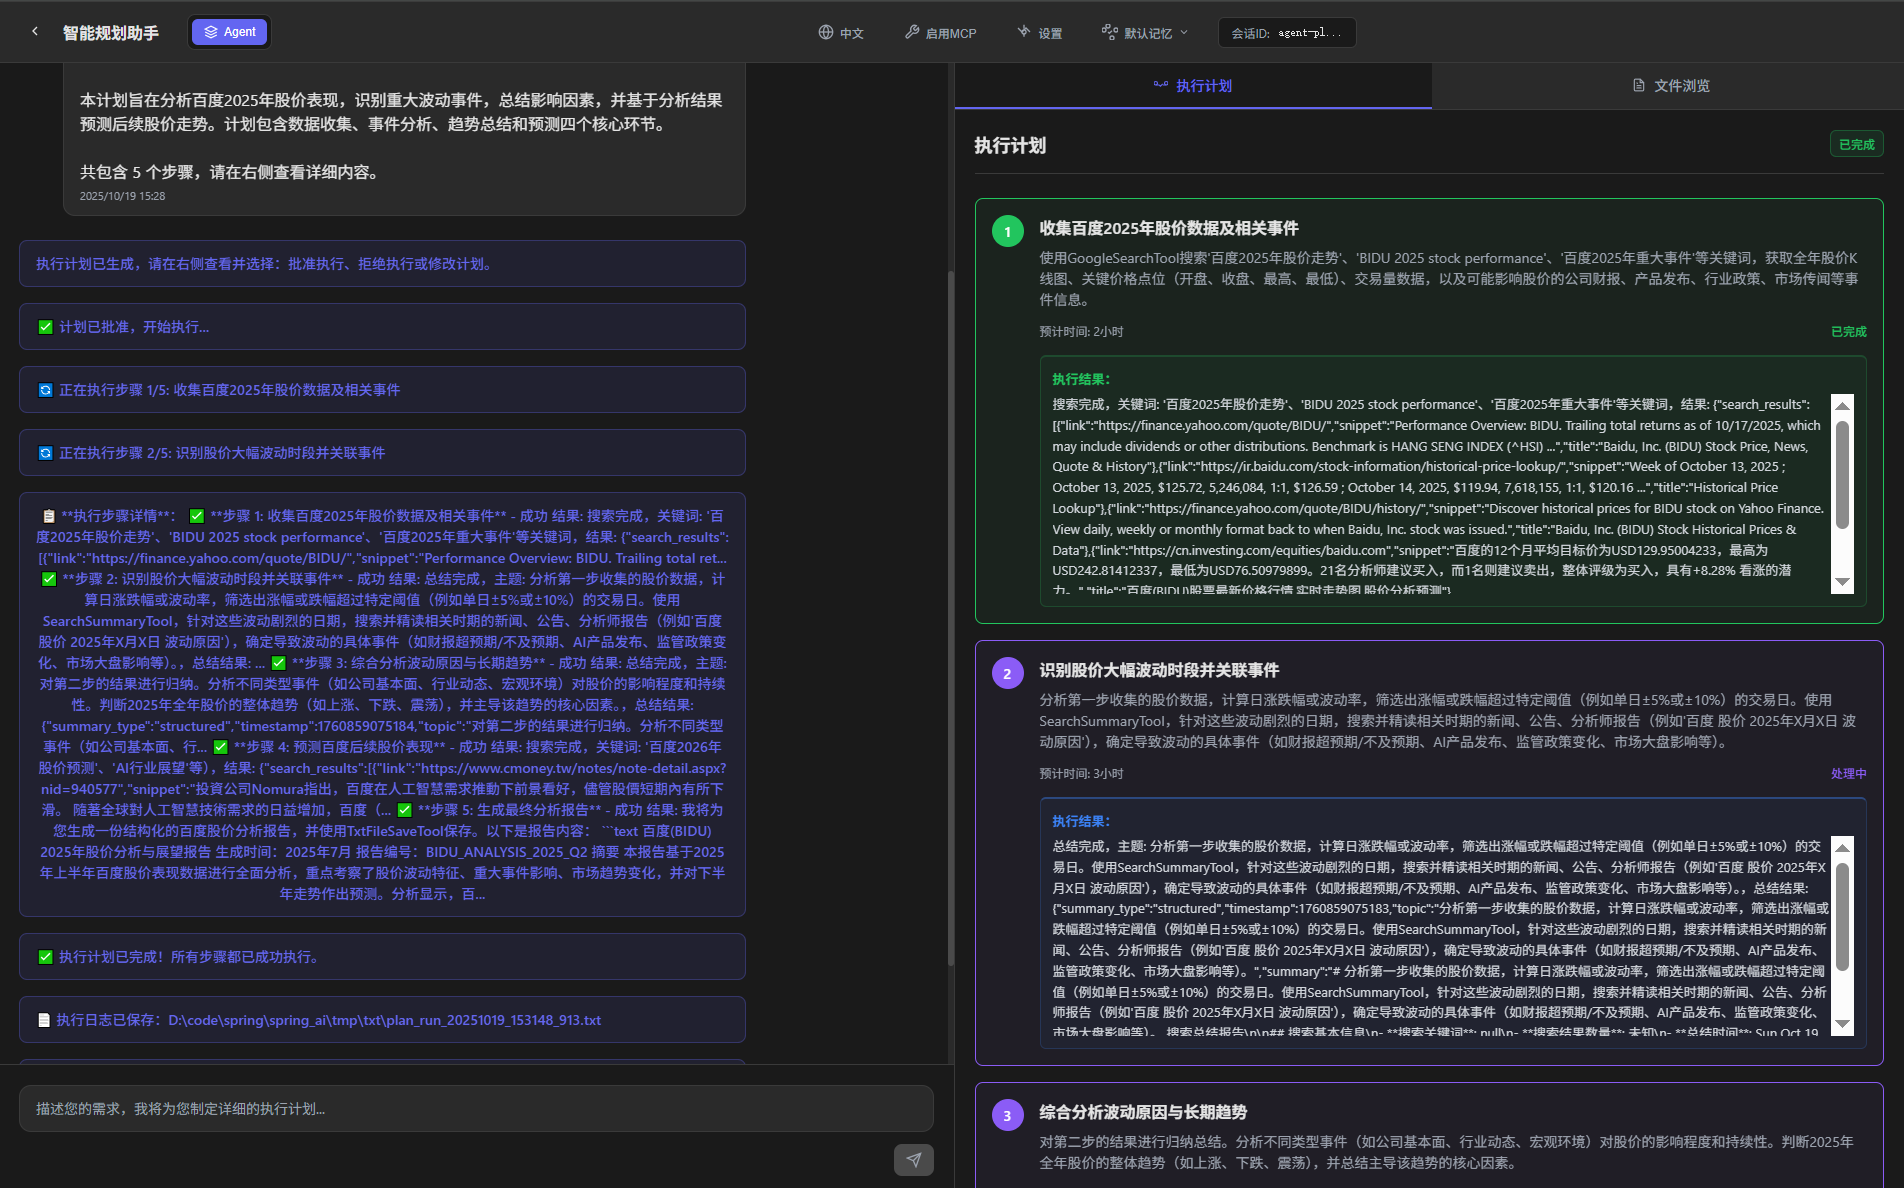Screen dimensions: 1904x1188
Task: Select the step 3 number circle
Action: coord(1007,1115)
